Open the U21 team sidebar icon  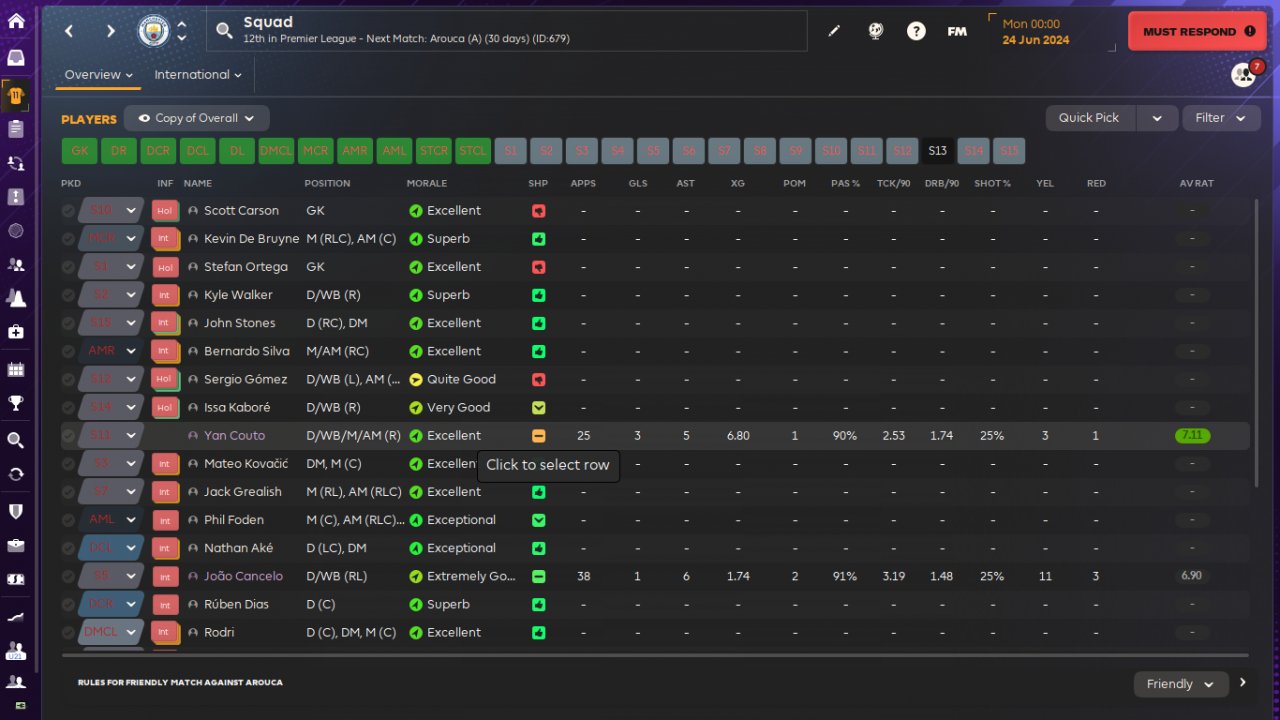[16, 650]
